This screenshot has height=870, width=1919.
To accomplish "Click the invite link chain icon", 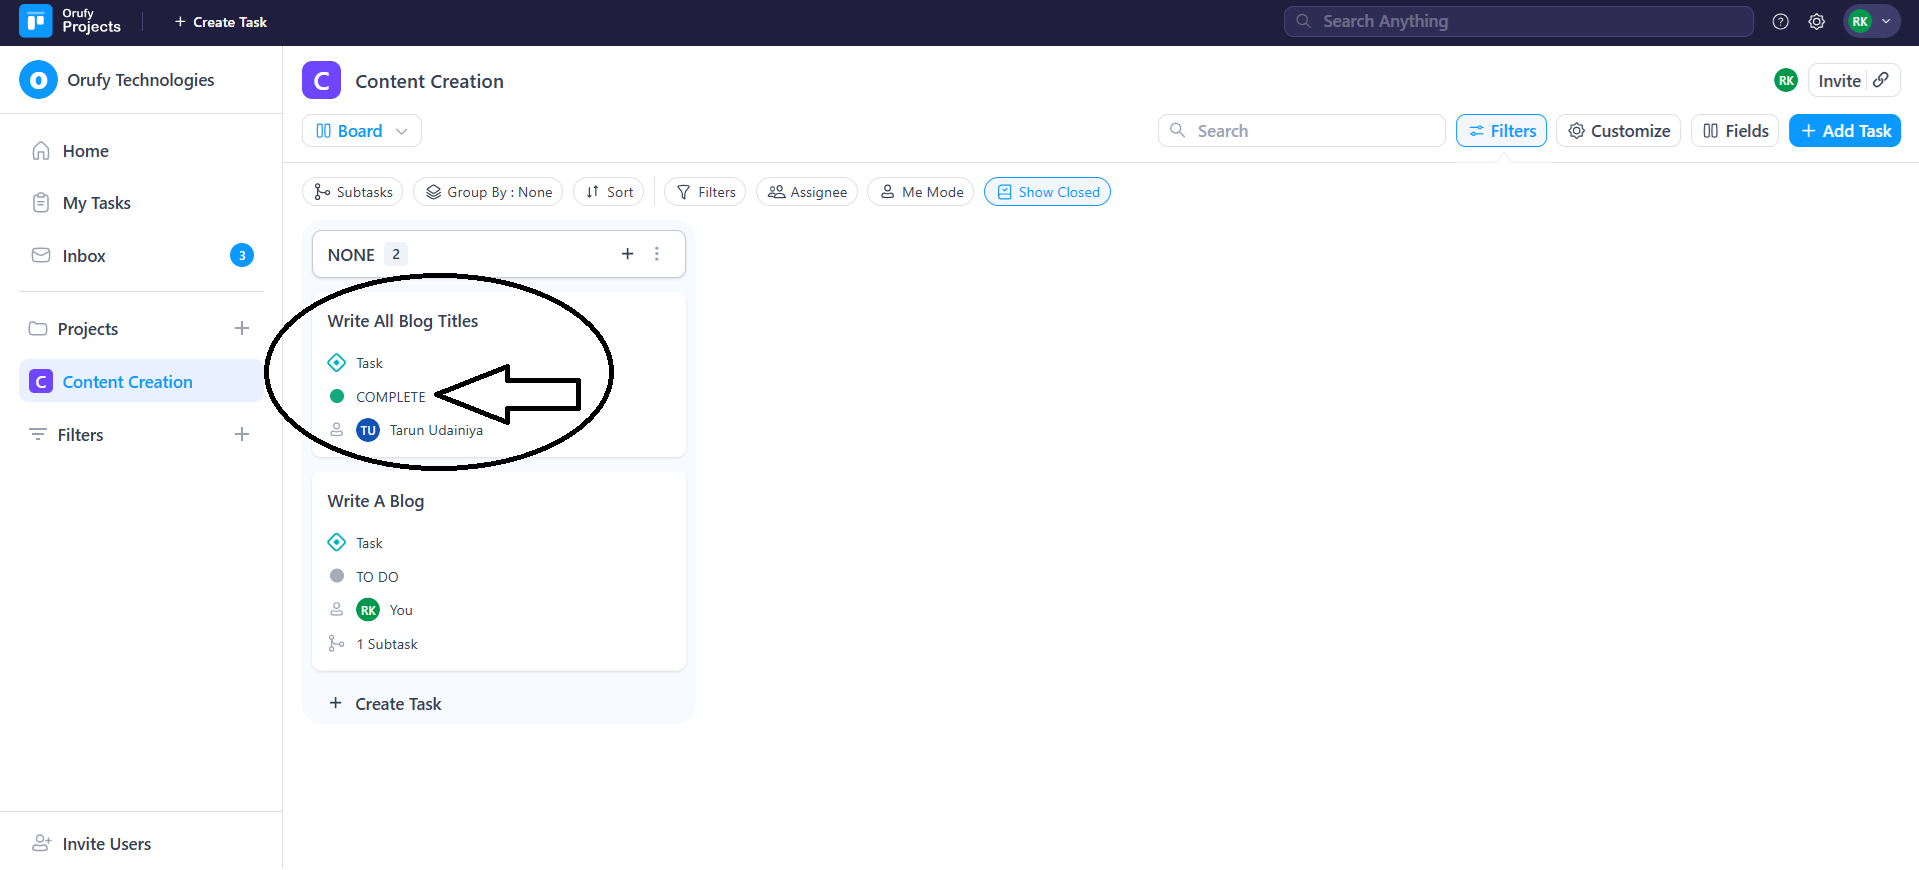I will coord(1881,80).
